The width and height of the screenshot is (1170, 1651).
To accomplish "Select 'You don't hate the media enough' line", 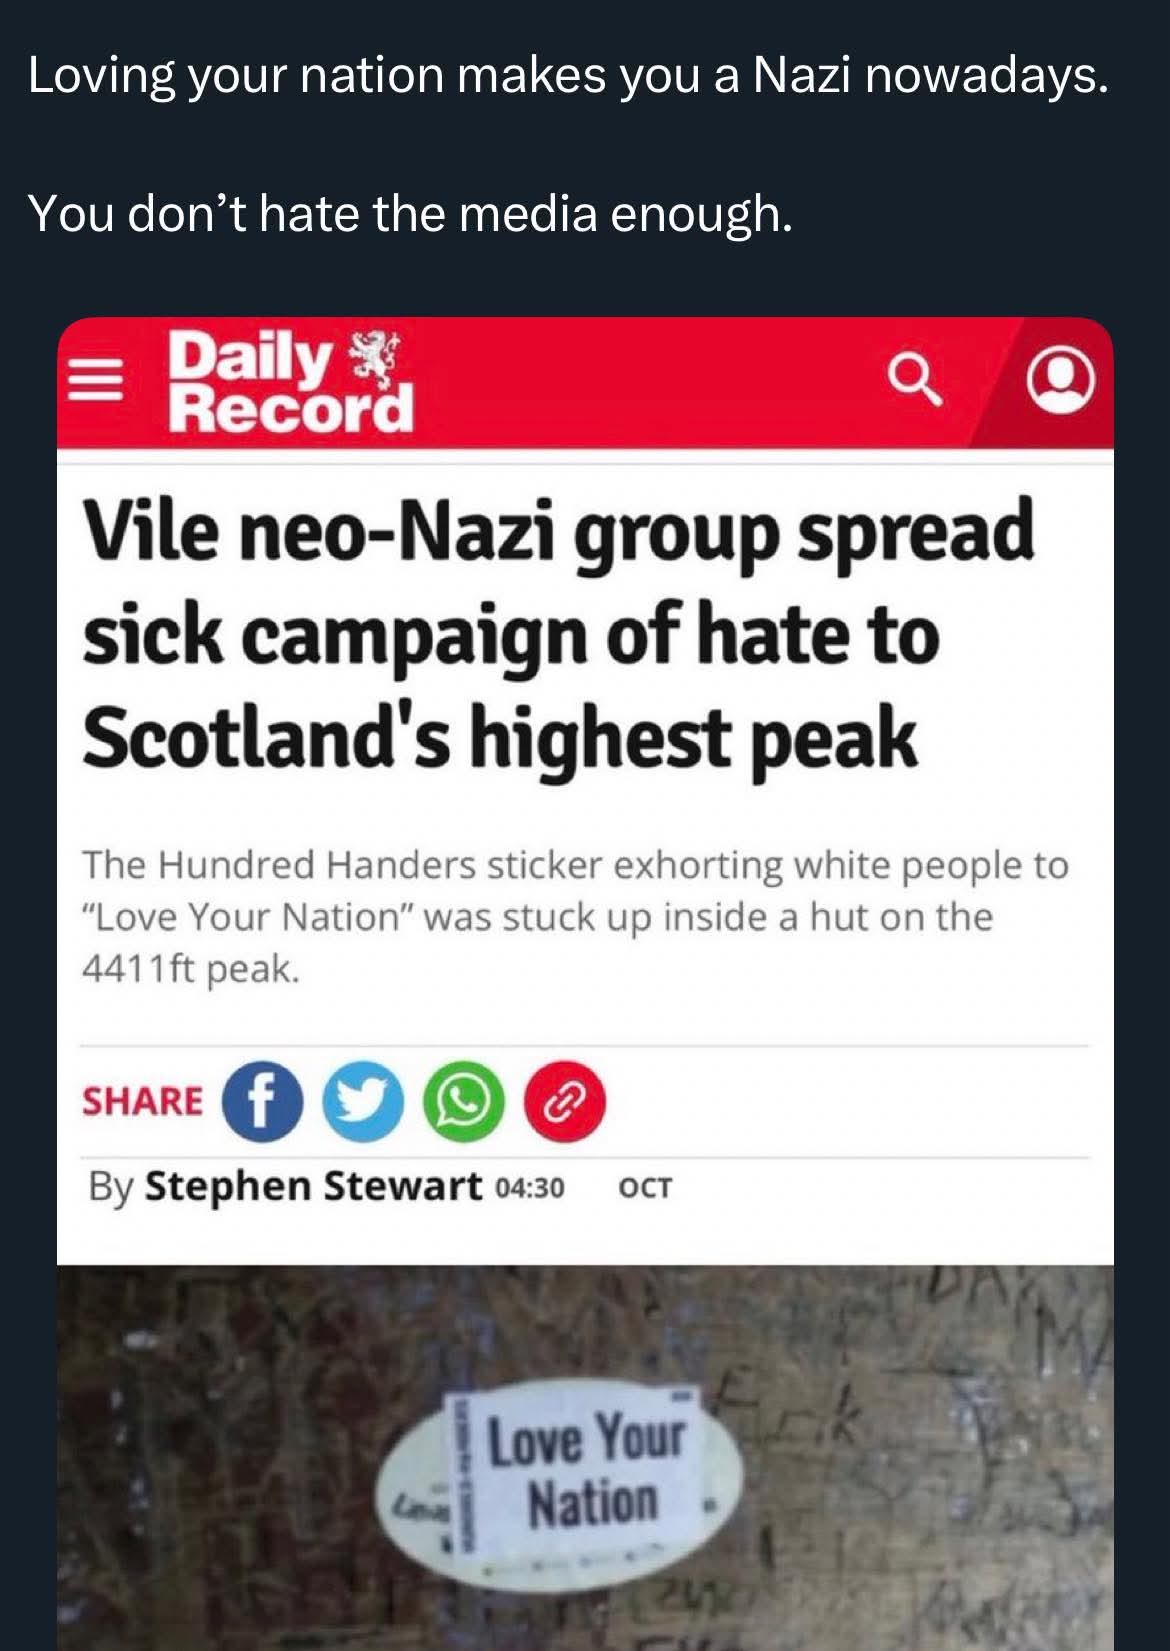I will point(411,213).
